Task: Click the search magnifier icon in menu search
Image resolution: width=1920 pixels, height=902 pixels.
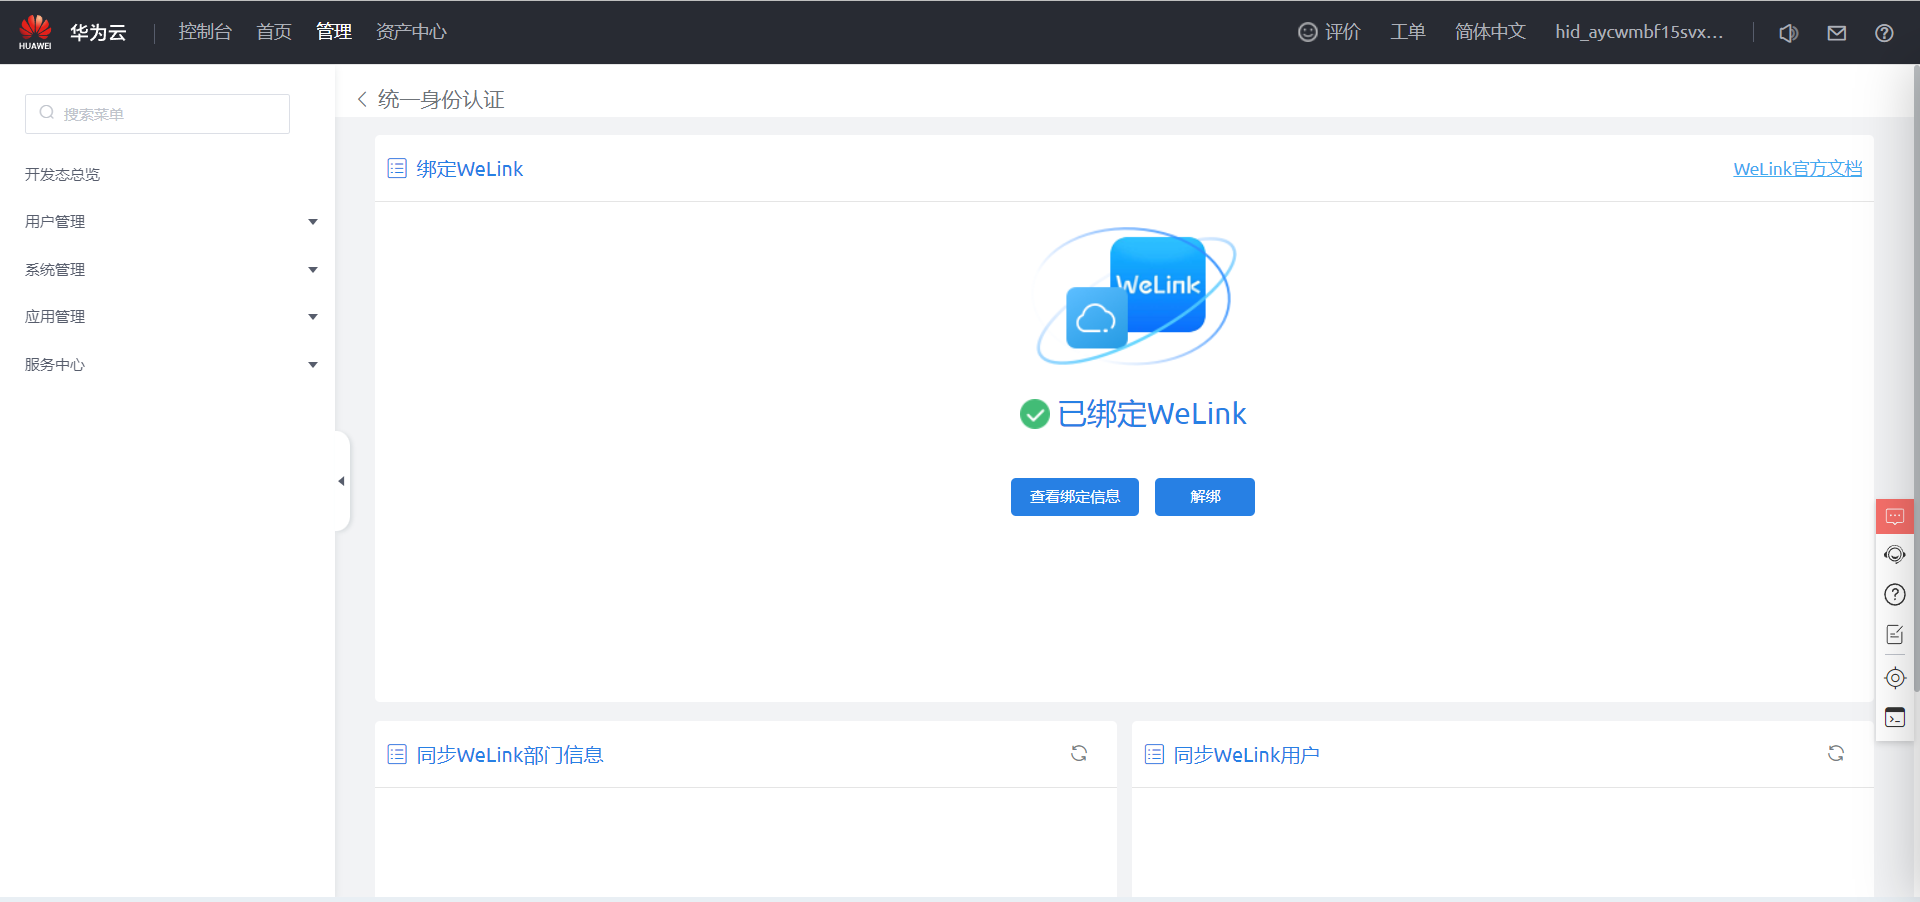Action: tap(47, 113)
